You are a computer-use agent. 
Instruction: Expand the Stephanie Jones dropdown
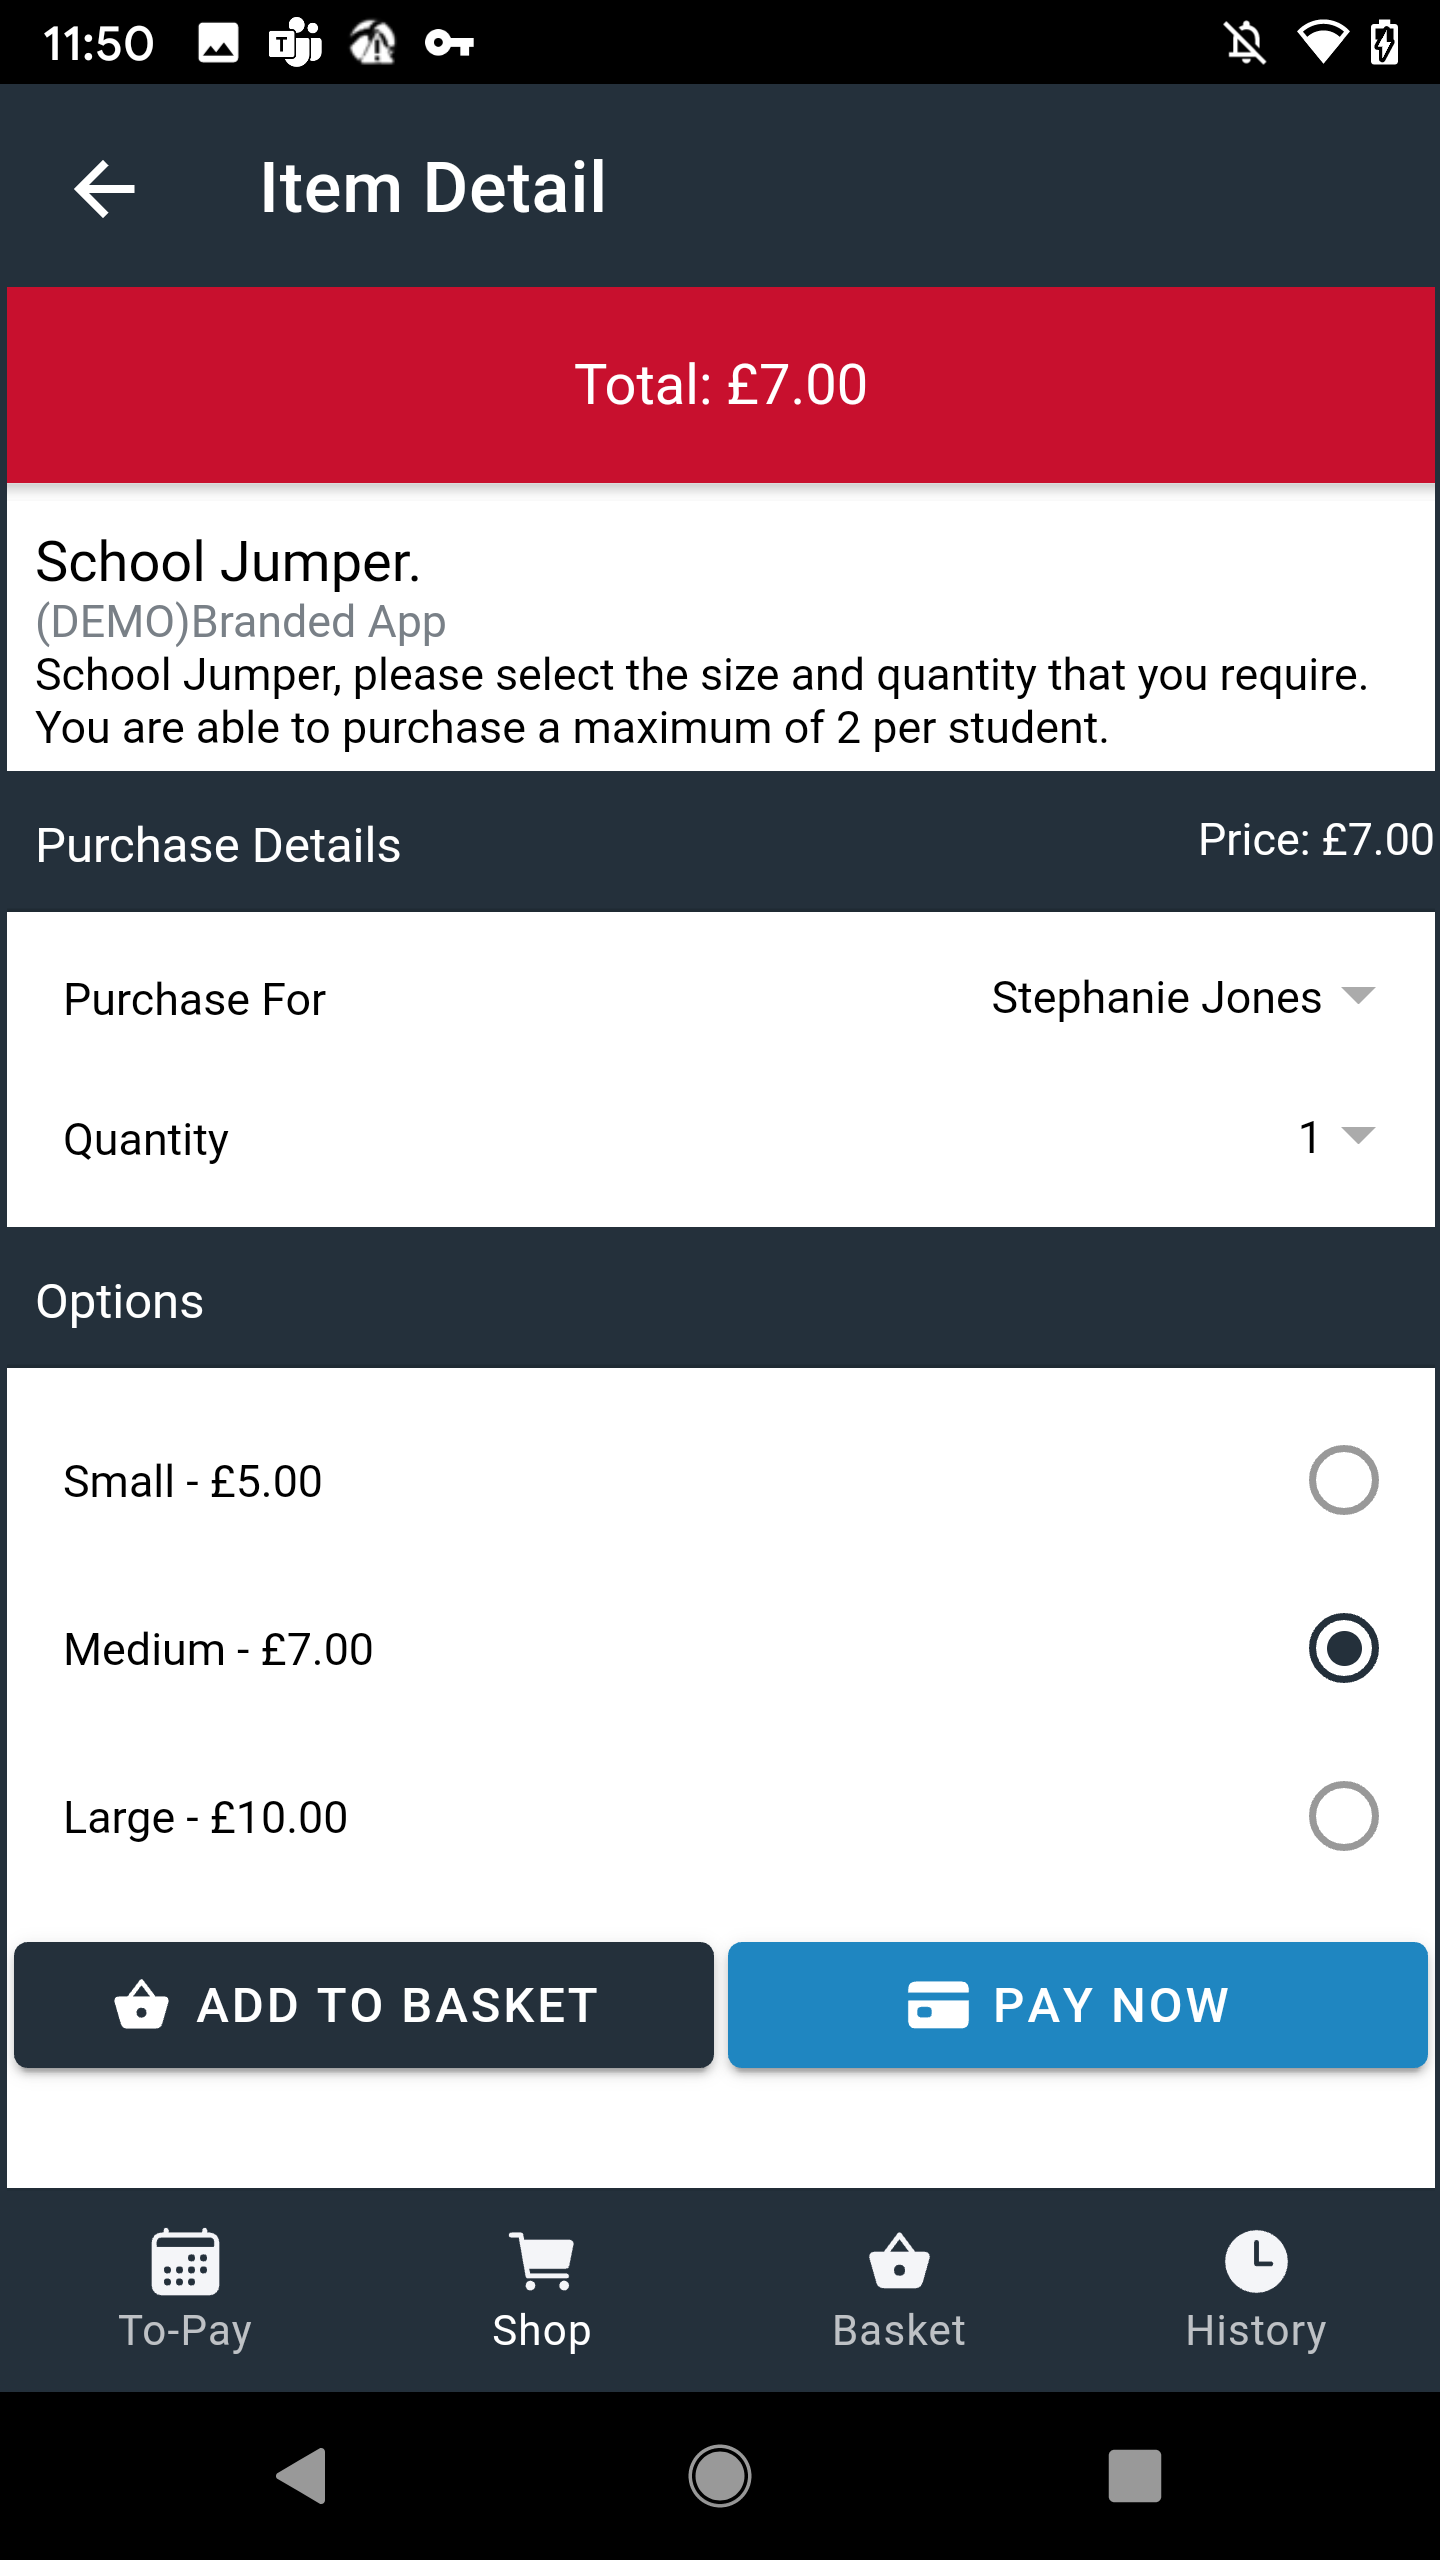1184,997
